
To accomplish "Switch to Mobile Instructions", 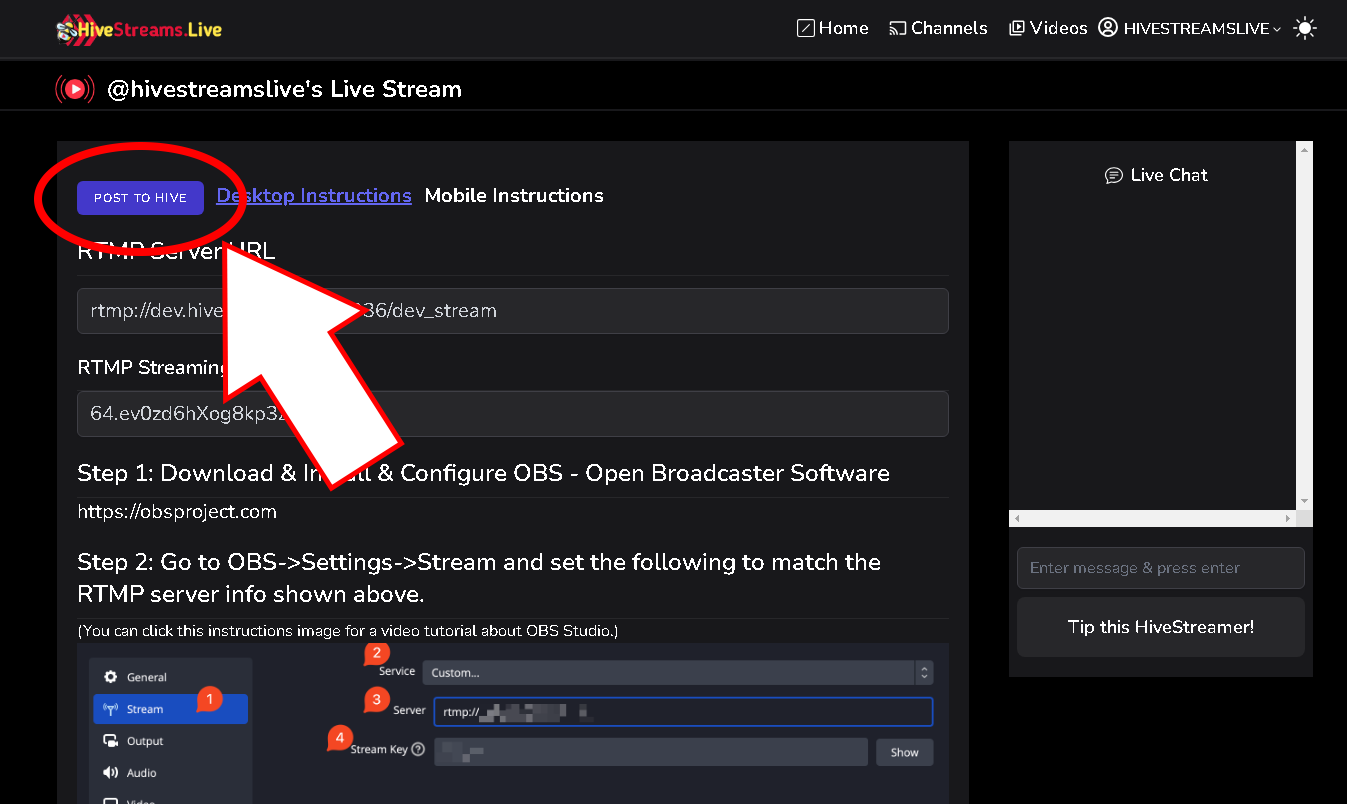I will point(514,195).
